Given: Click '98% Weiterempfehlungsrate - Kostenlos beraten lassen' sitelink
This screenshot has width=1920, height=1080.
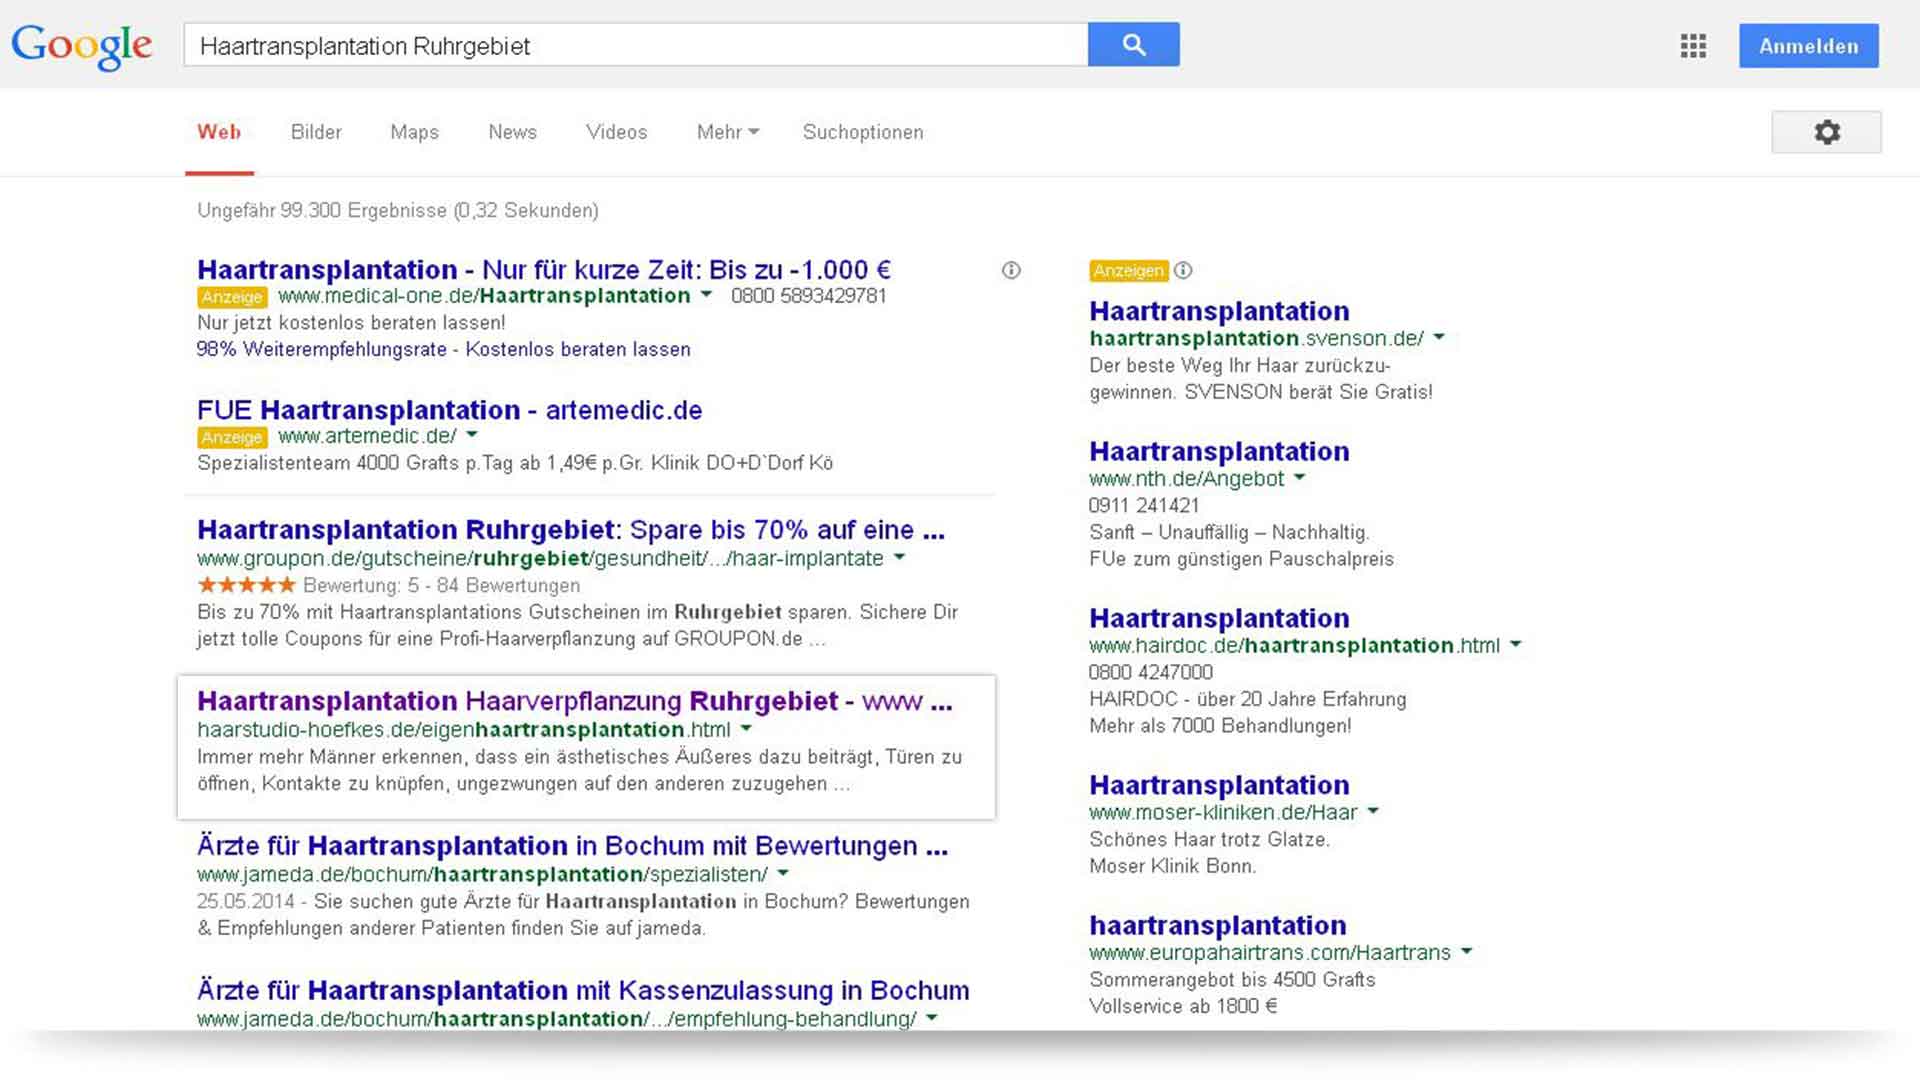Looking at the screenshot, I should pyautogui.click(x=444, y=349).
